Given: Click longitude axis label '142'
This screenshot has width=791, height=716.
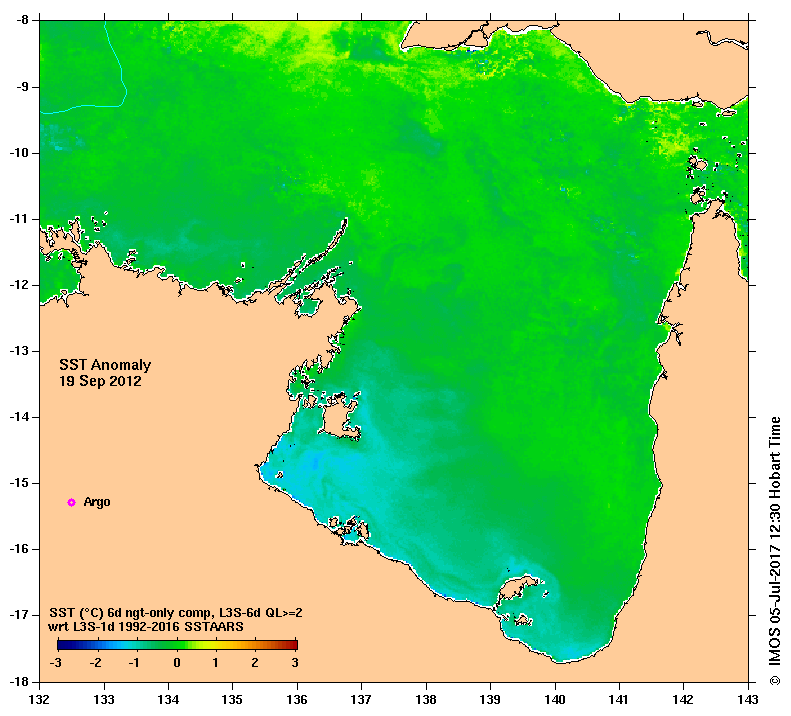Looking at the screenshot, I should [x=684, y=699].
